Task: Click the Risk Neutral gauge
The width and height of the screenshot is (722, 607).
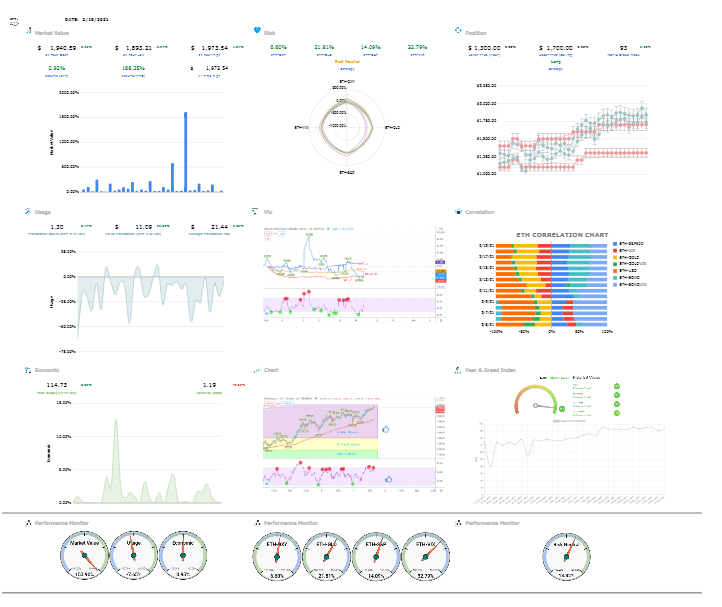Action: point(566,556)
